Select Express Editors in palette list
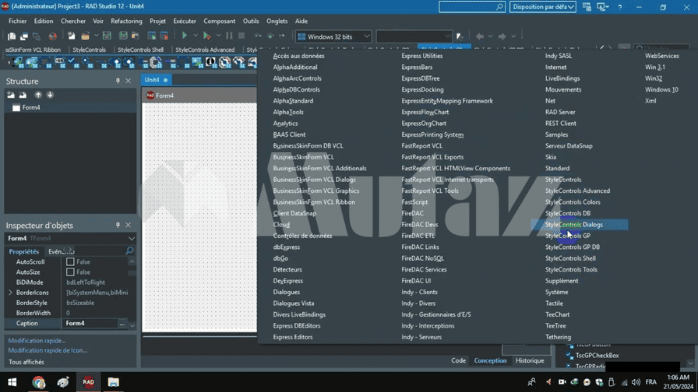The height and width of the screenshot is (392, 698). click(292, 337)
